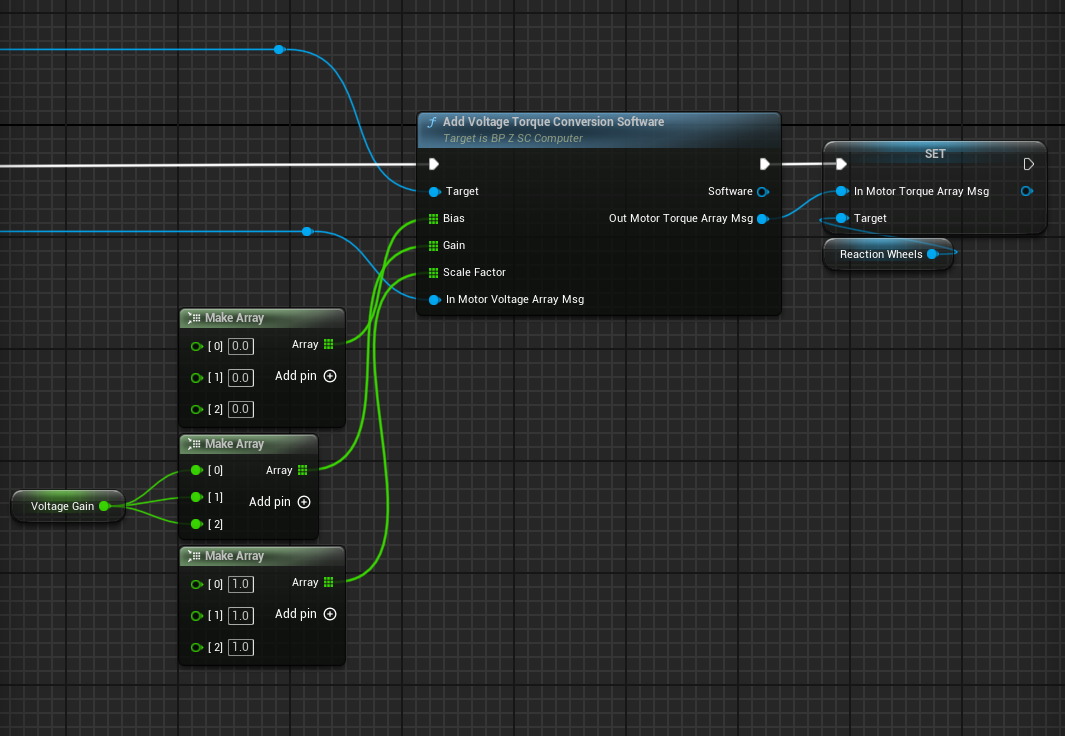Click Add pin on the 1.0-valued Make Array

329,614
